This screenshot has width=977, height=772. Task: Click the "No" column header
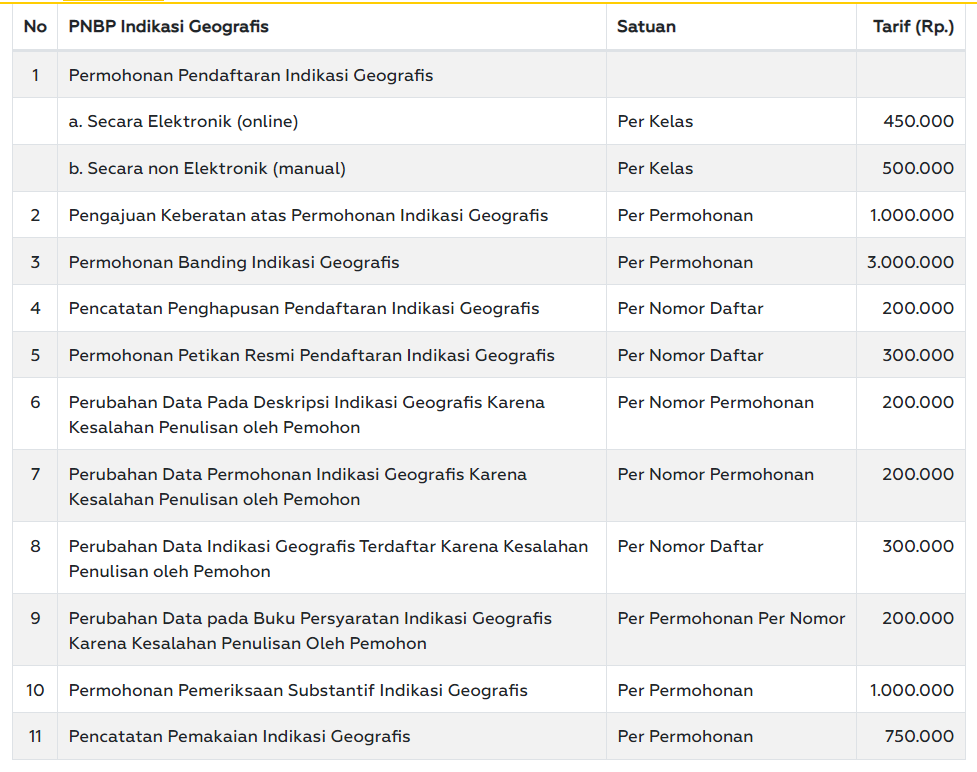[35, 27]
